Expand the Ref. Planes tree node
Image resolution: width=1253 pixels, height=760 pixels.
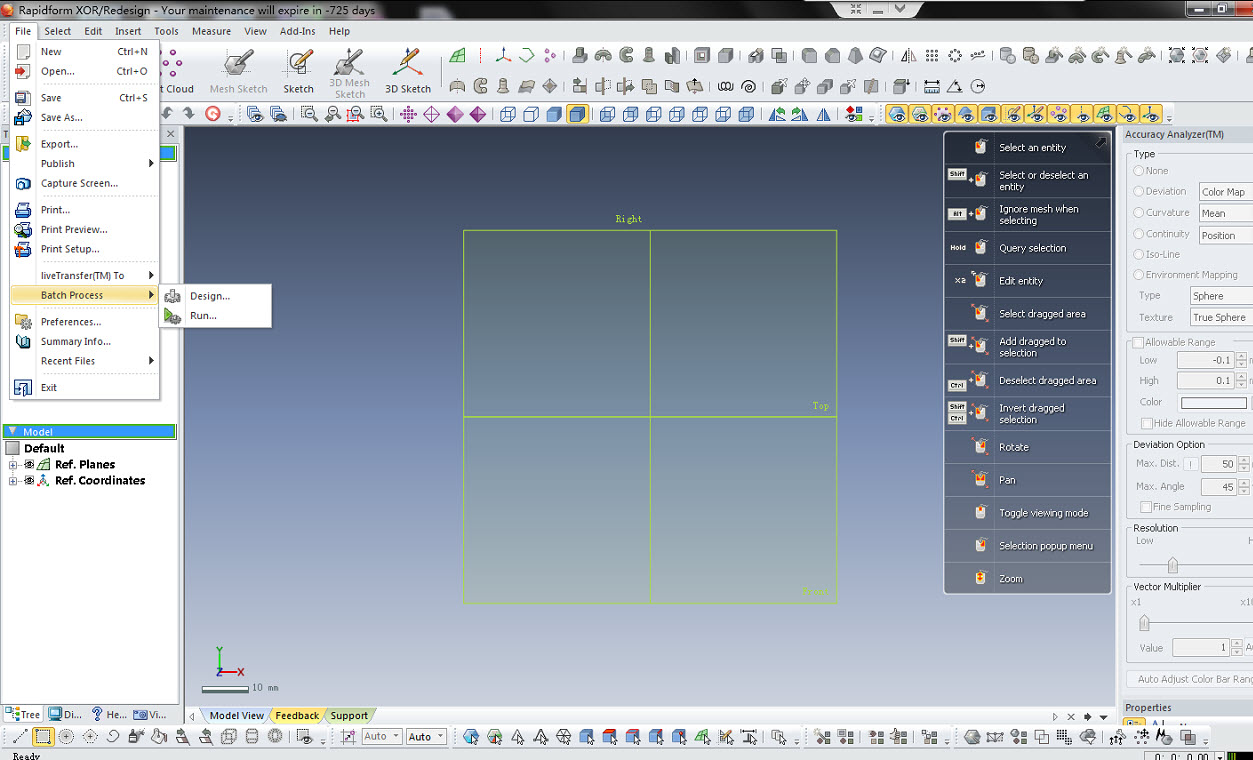tap(13, 465)
